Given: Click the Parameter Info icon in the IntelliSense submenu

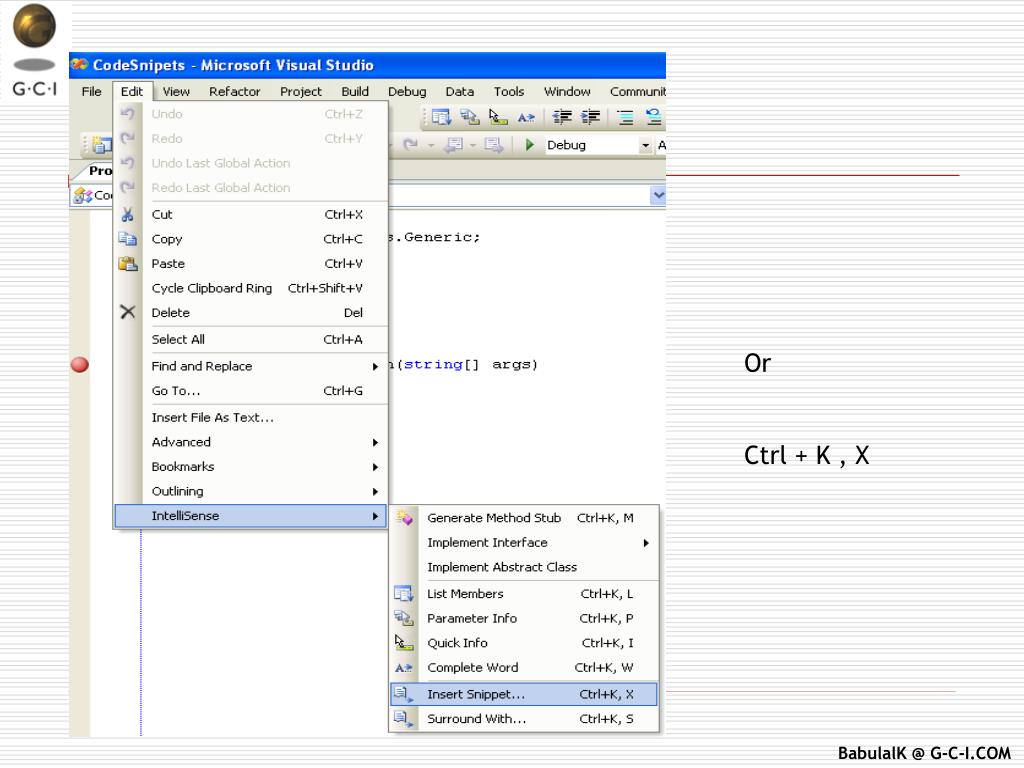Looking at the screenshot, I should click(x=404, y=618).
